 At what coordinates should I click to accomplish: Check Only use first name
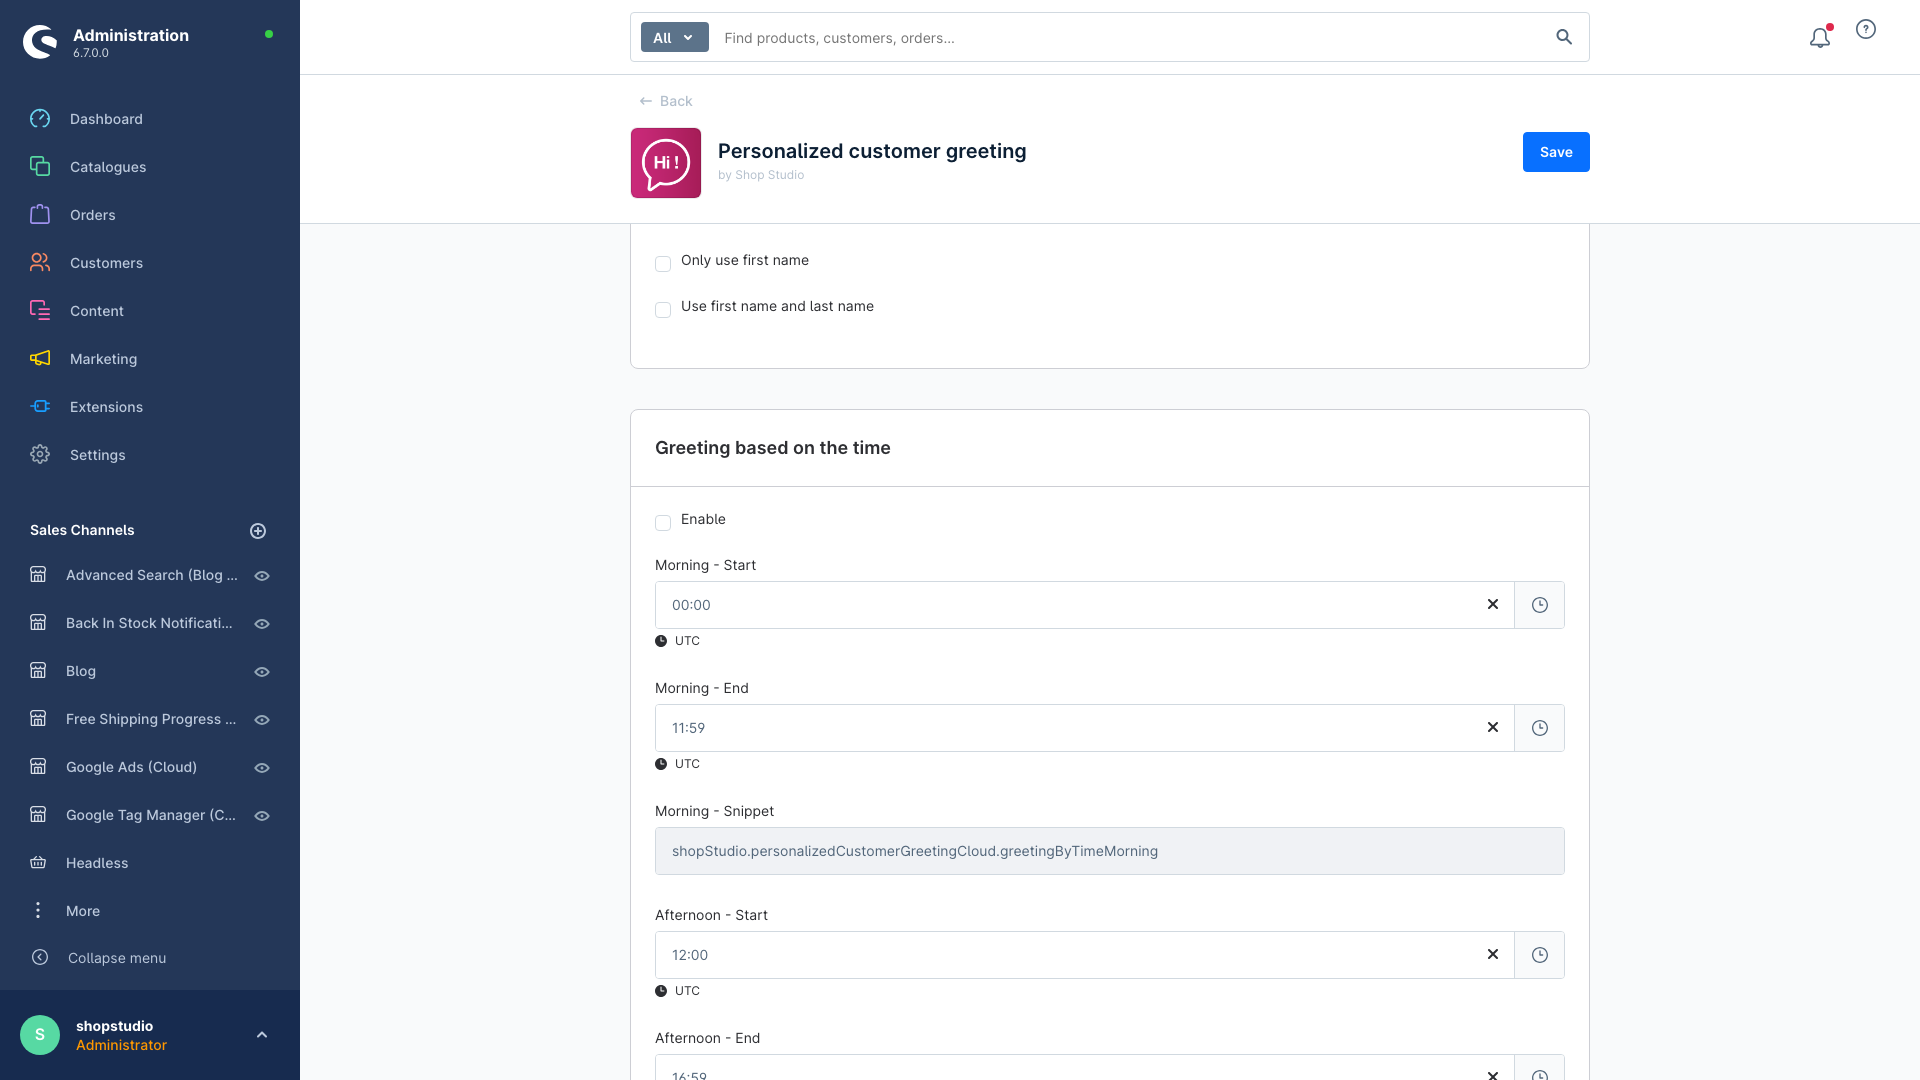(x=663, y=264)
